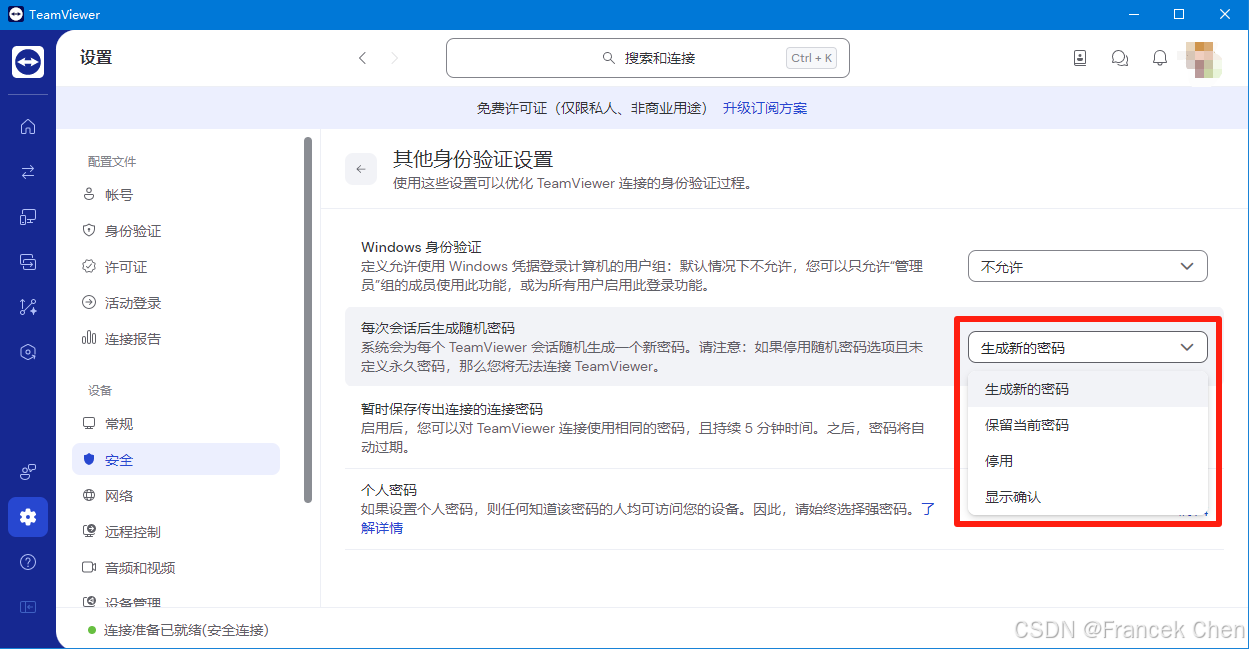1249x649 pixels.
Task: Click the settings gear icon in the rail
Action: [28, 517]
